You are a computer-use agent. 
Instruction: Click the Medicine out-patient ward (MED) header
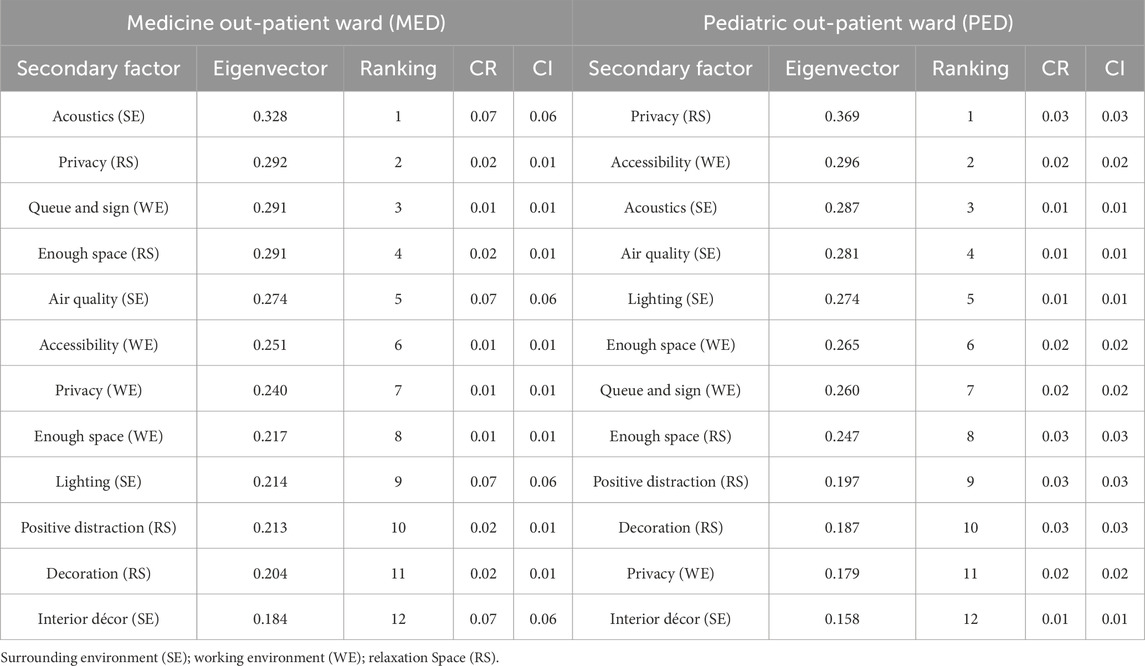pos(286,23)
